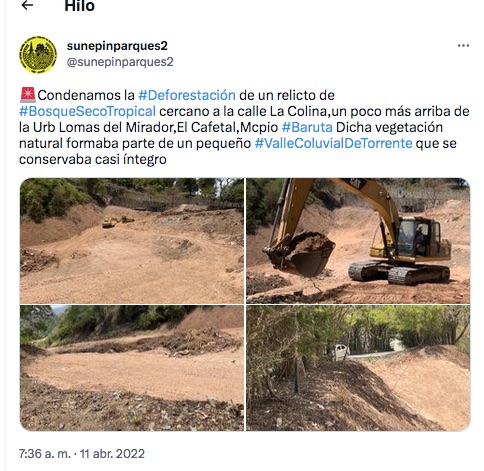Click the @sunepinparques2 handle
Image resolution: width=484 pixels, height=471 pixels.
(120, 62)
